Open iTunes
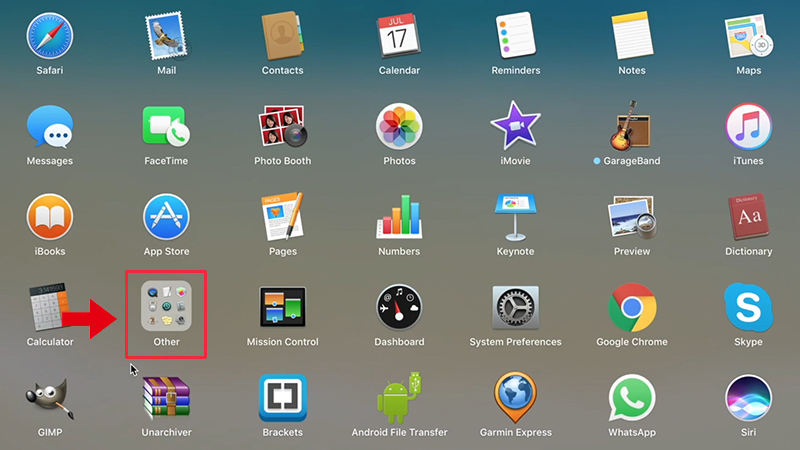The width and height of the screenshot is (800, 450). (748, 127)
